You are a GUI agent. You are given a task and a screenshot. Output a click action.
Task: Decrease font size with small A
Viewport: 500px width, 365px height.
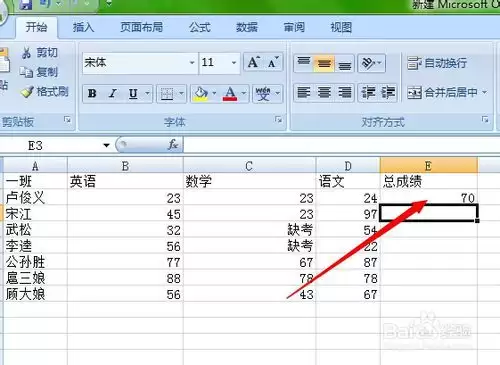coord(273,62)
